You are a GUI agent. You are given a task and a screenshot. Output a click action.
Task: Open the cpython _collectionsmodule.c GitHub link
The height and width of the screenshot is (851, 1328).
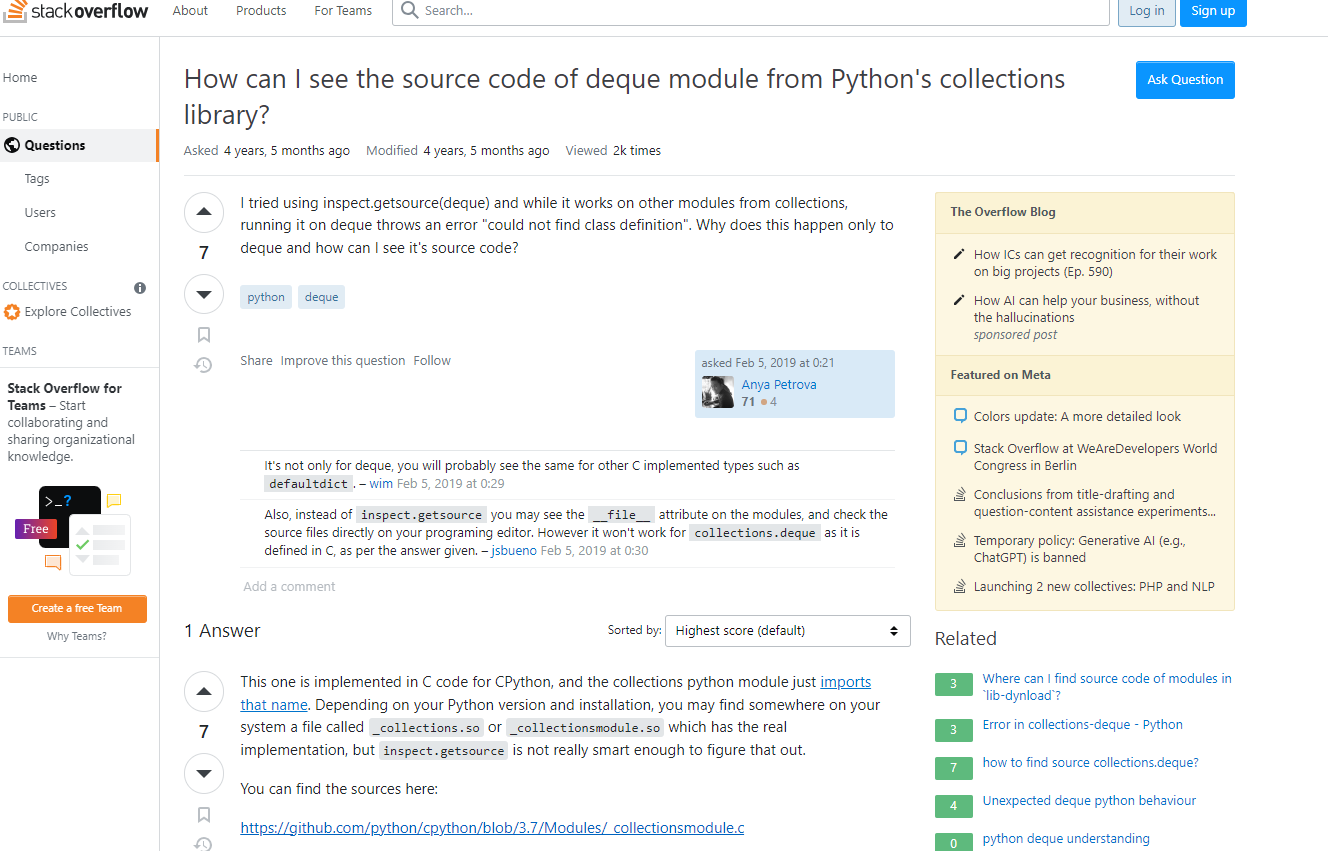click(x=492, y=828)
